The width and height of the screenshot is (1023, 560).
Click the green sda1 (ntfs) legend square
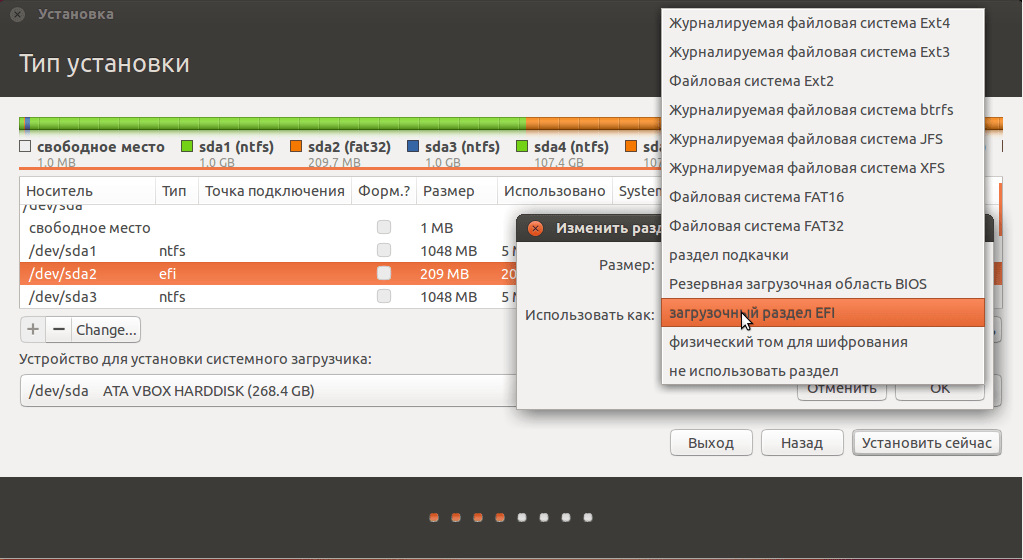187,147
